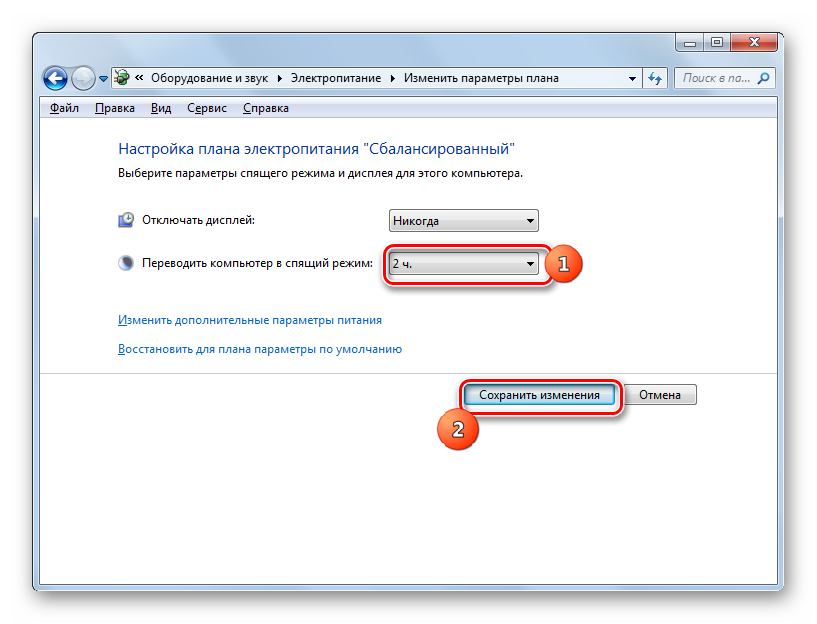The image size is (817, 624).
Task: Click the heading 'Настройка плана электропитания'
Action: tap(316, 149)
